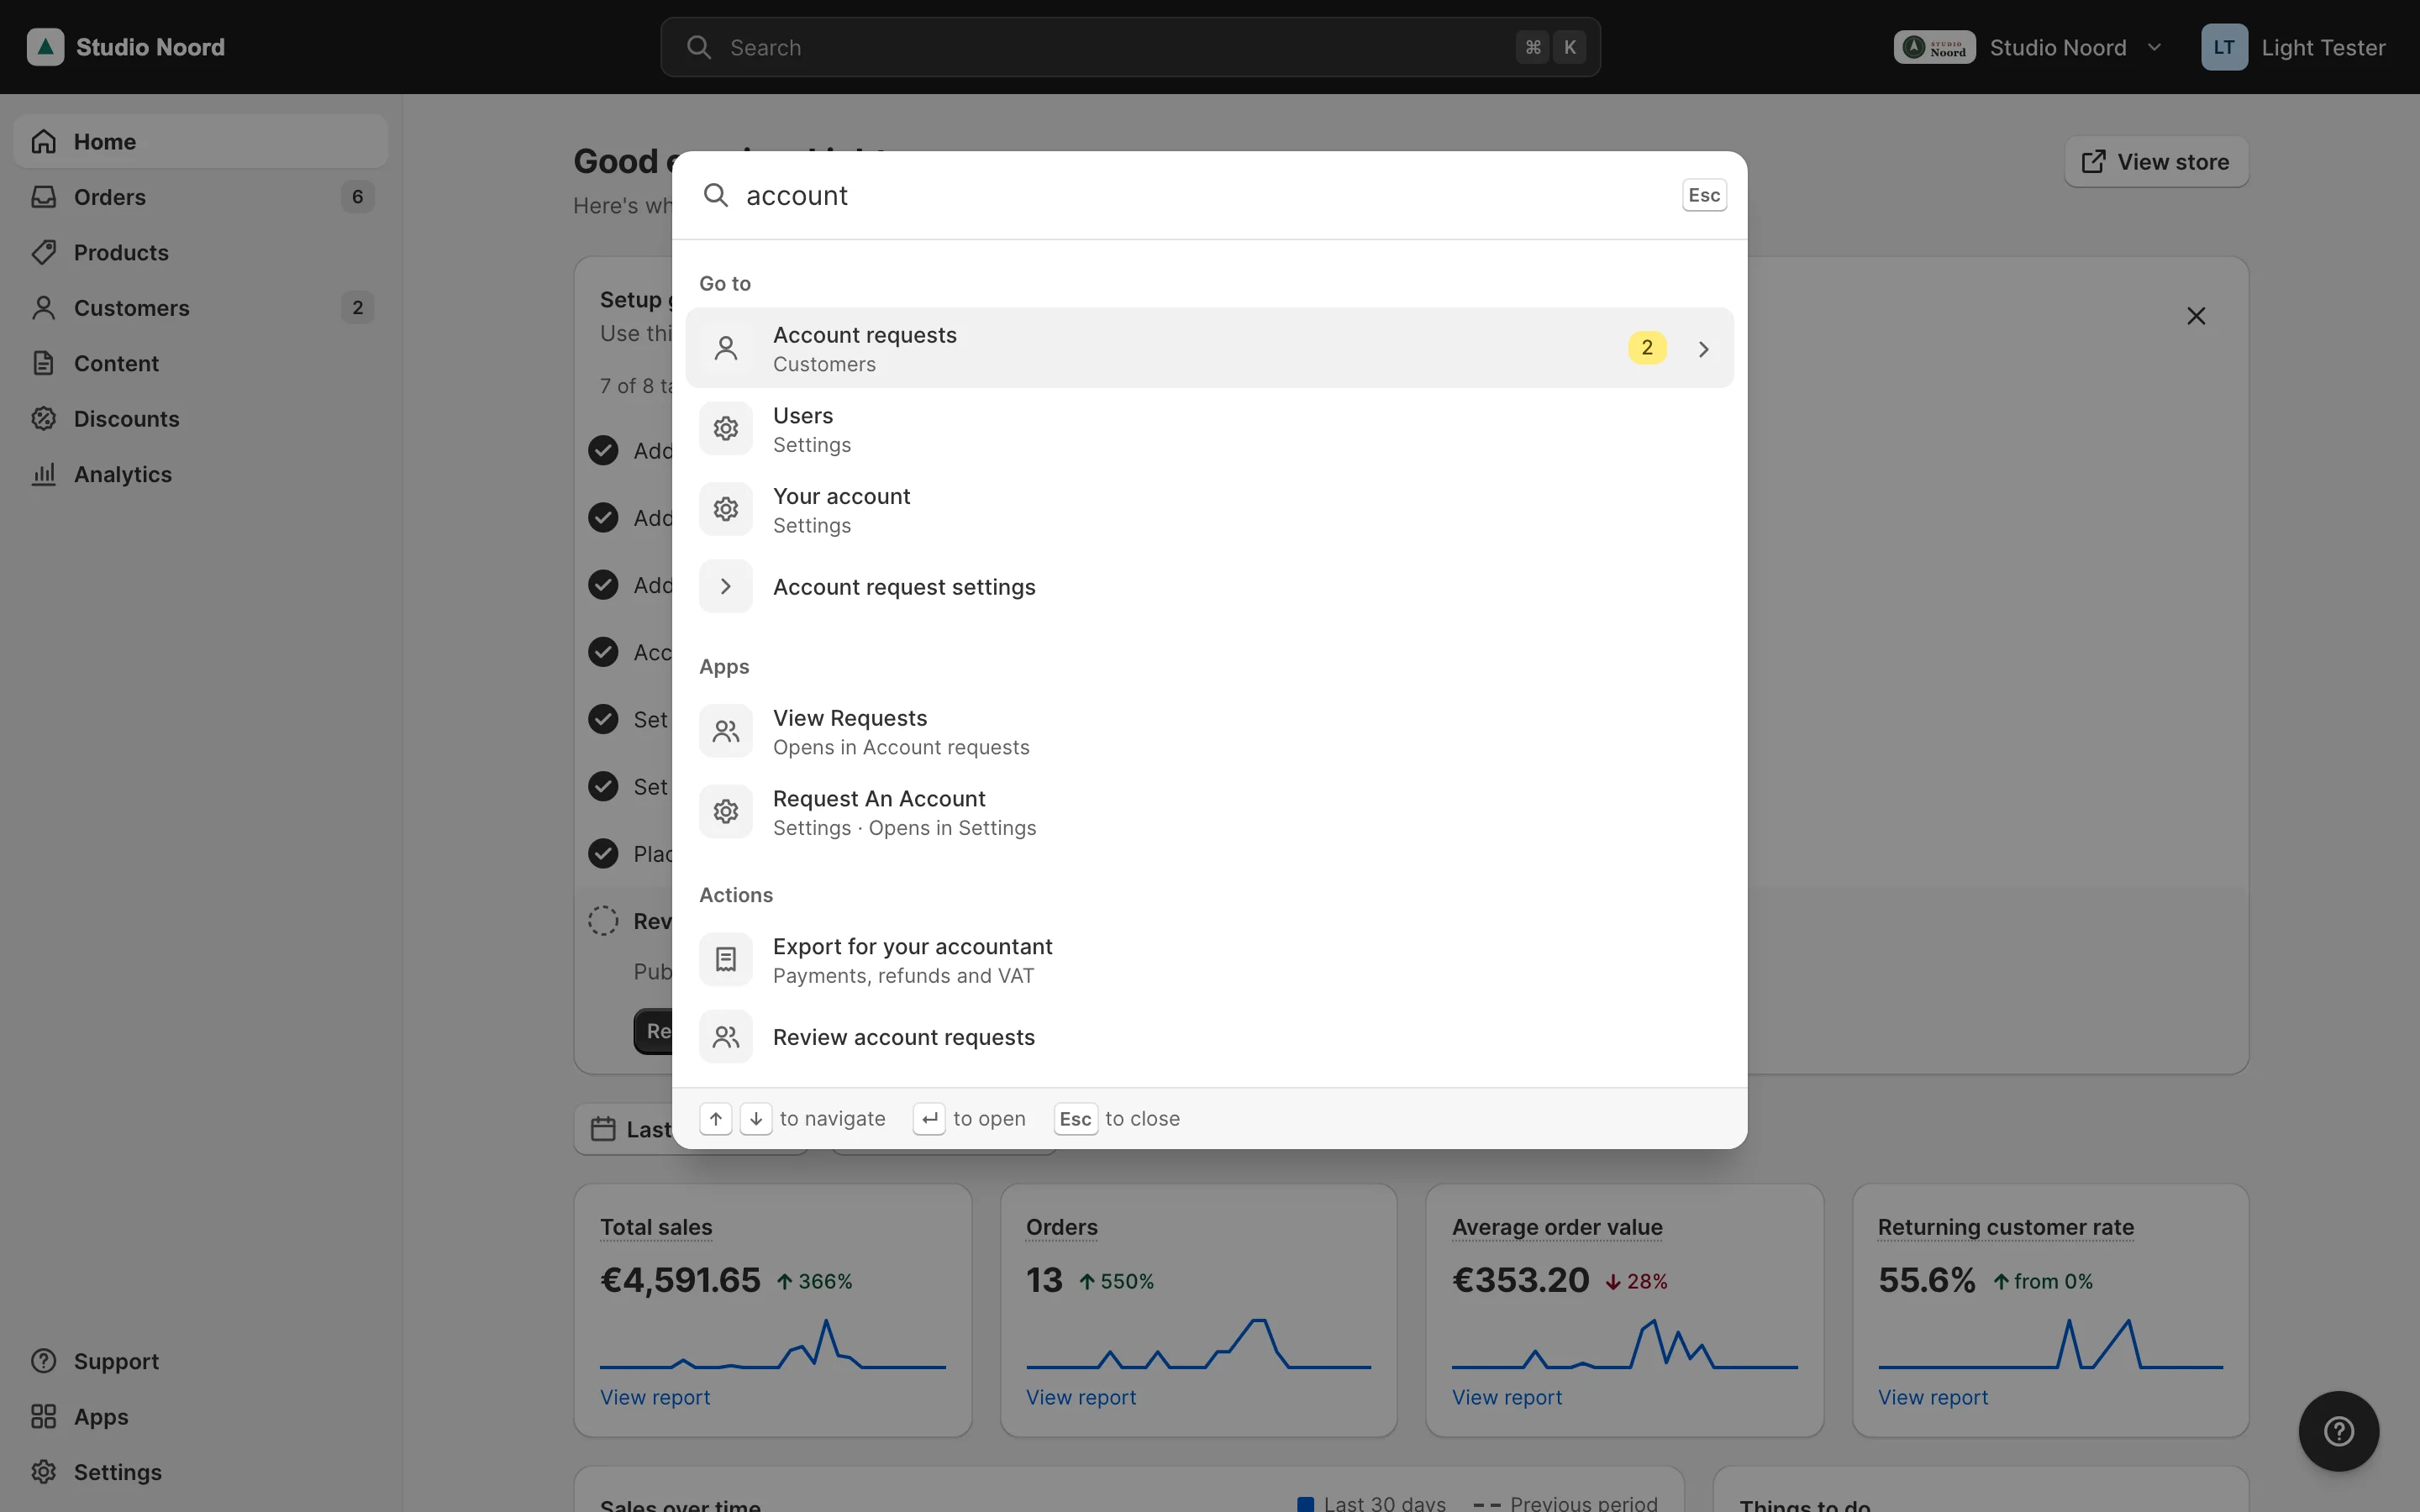Viewport: 2420px width, 1512px height.
Task: Click the Account request settings chevron icon
Action: point(726,587)
